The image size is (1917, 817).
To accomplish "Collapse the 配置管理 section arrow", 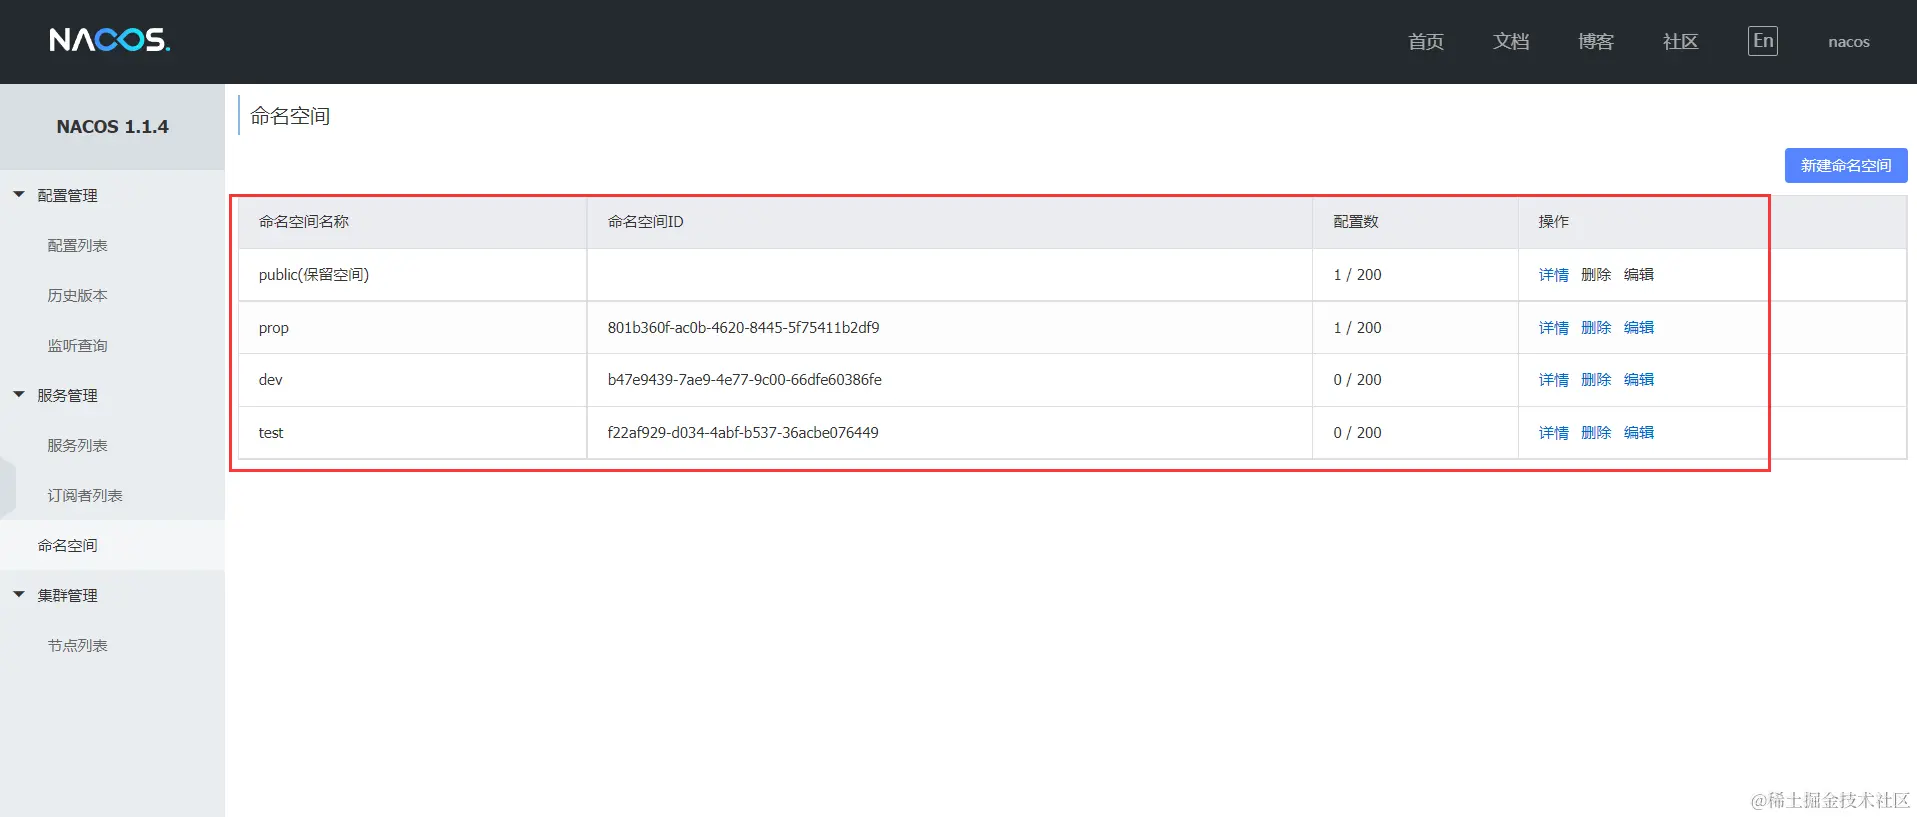I will pyautogui.click(x=19, y=195).
